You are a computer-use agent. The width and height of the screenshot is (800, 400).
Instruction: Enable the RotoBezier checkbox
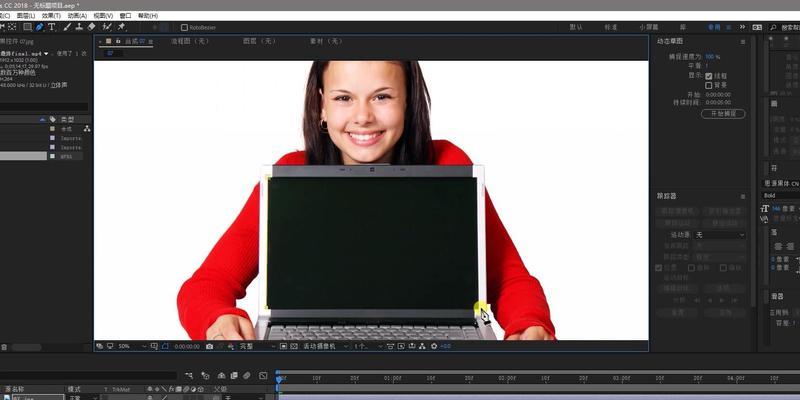(x=185, y=27)
